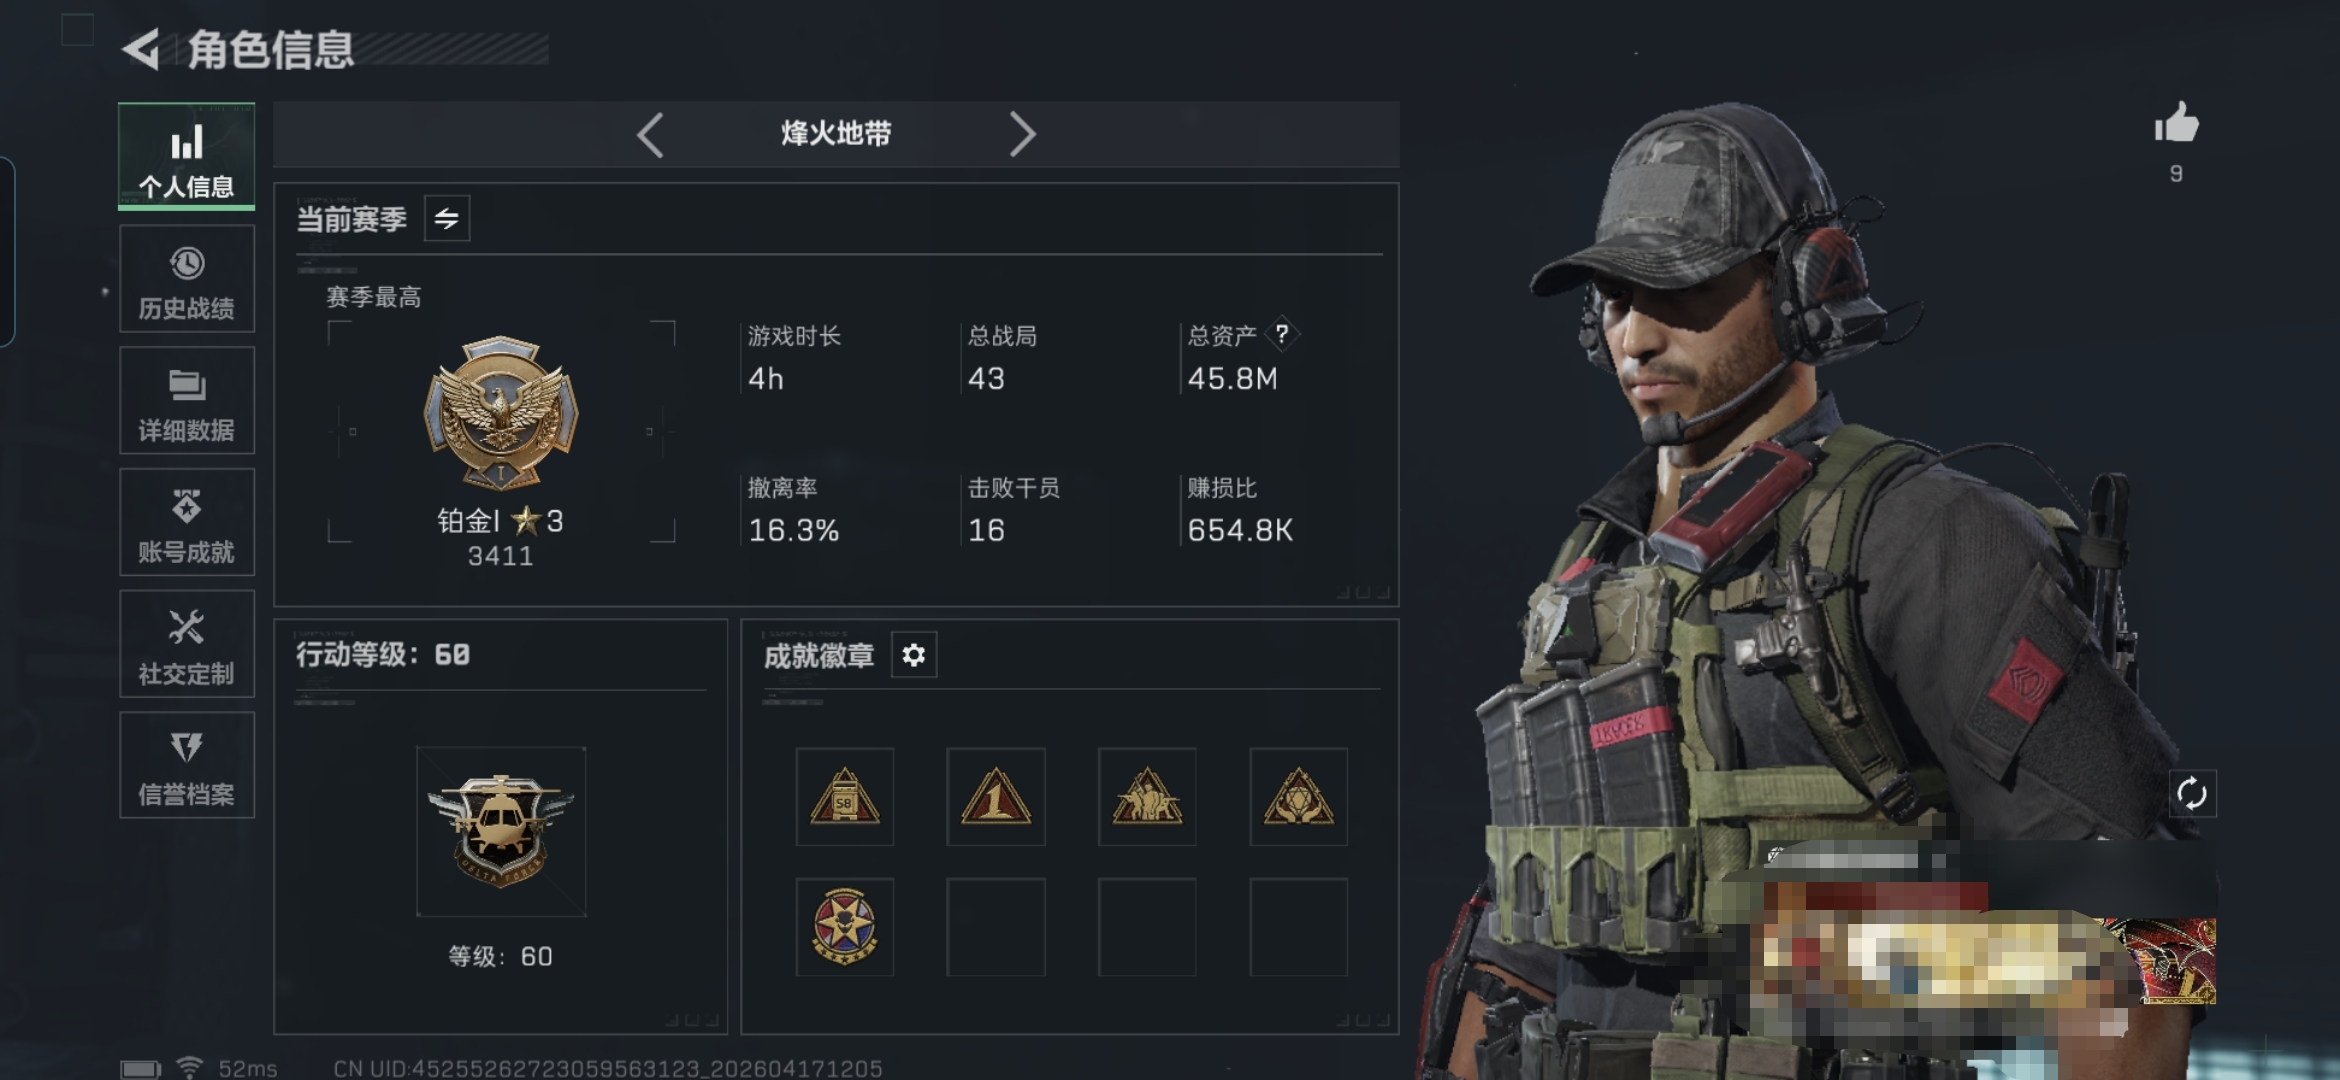Select the 烽火地带 mode title
Screen dimensions: 2340x1080
tap(836, 134)
